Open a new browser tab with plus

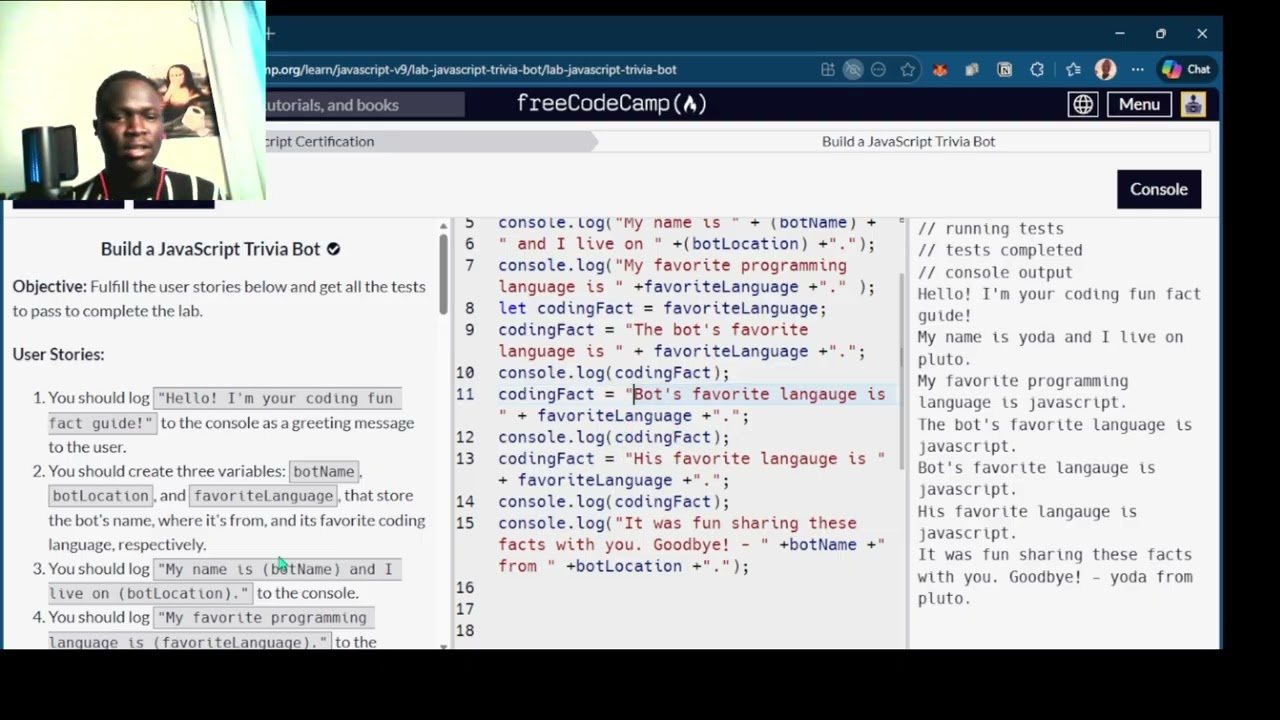click(270, 33)
